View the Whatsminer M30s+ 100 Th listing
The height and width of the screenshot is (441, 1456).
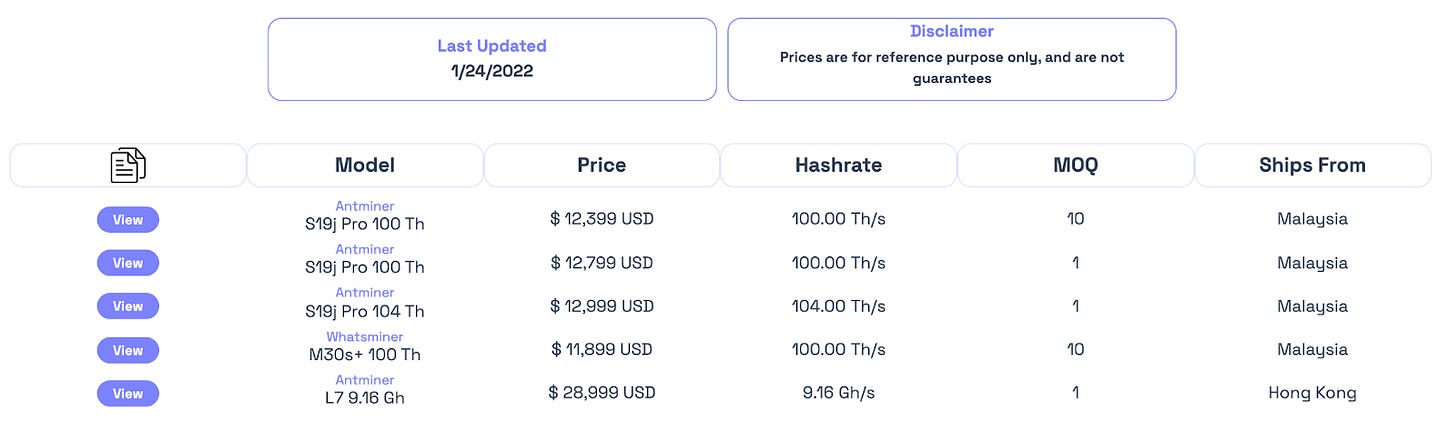[x=128, y=350]
